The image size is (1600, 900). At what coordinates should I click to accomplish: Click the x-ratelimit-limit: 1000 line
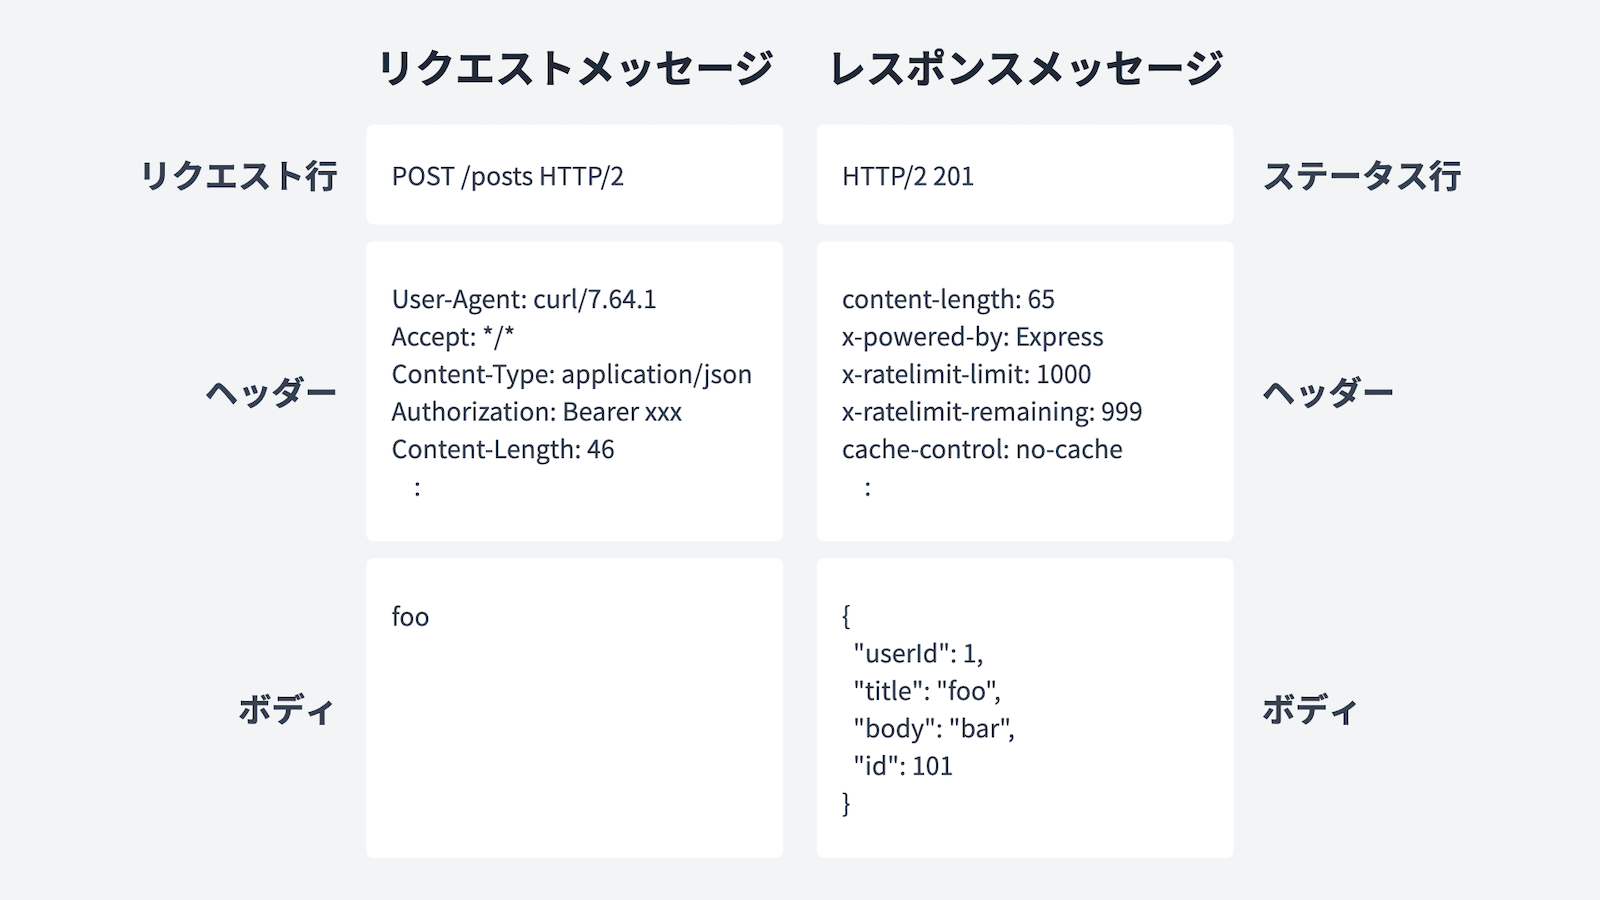[x=967, y=375]
